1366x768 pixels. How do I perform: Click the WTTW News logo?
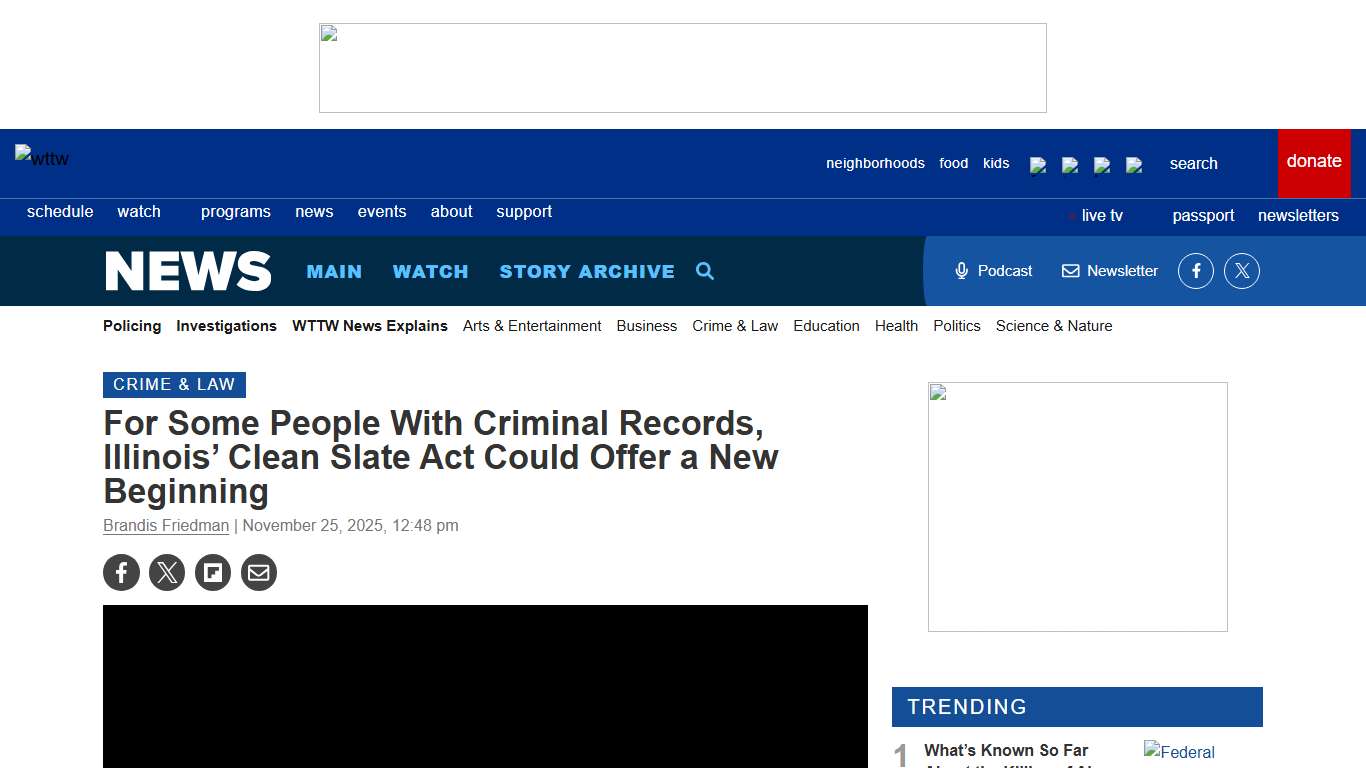188,270
